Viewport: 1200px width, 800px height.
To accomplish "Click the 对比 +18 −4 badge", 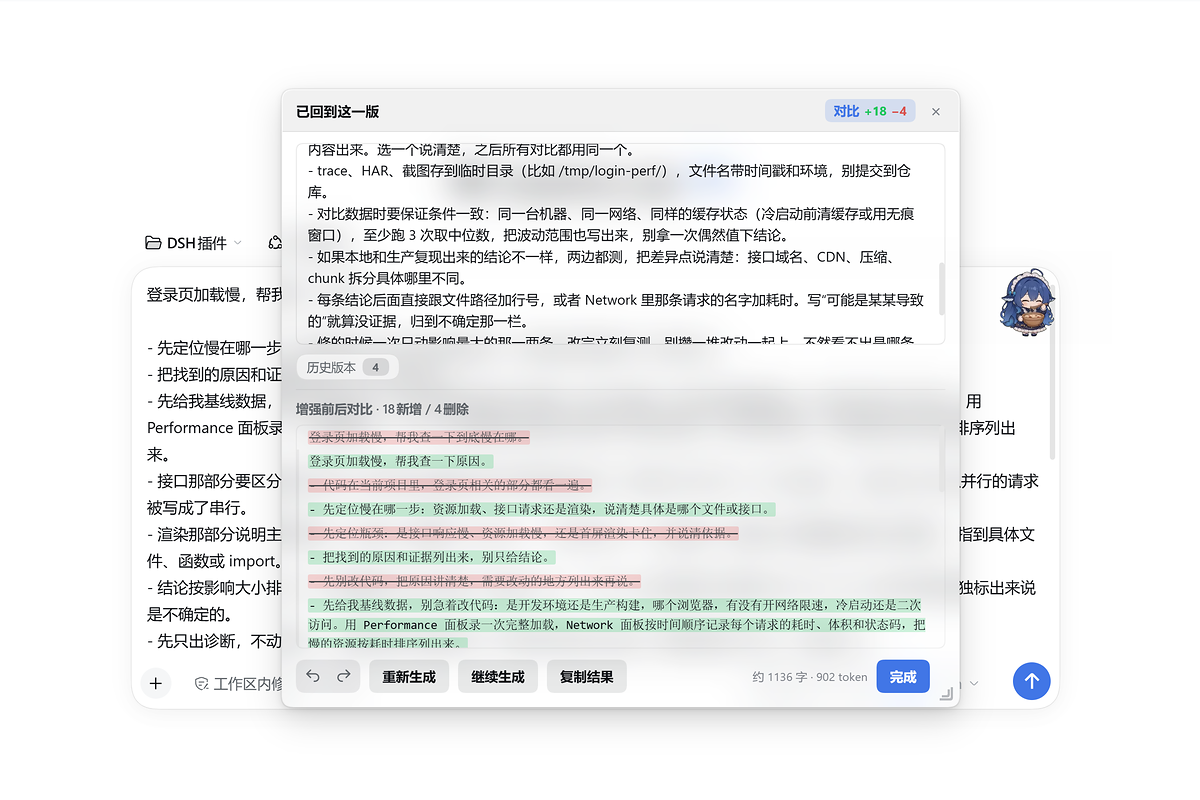I will pyautogui.click(x=870, y=111).
